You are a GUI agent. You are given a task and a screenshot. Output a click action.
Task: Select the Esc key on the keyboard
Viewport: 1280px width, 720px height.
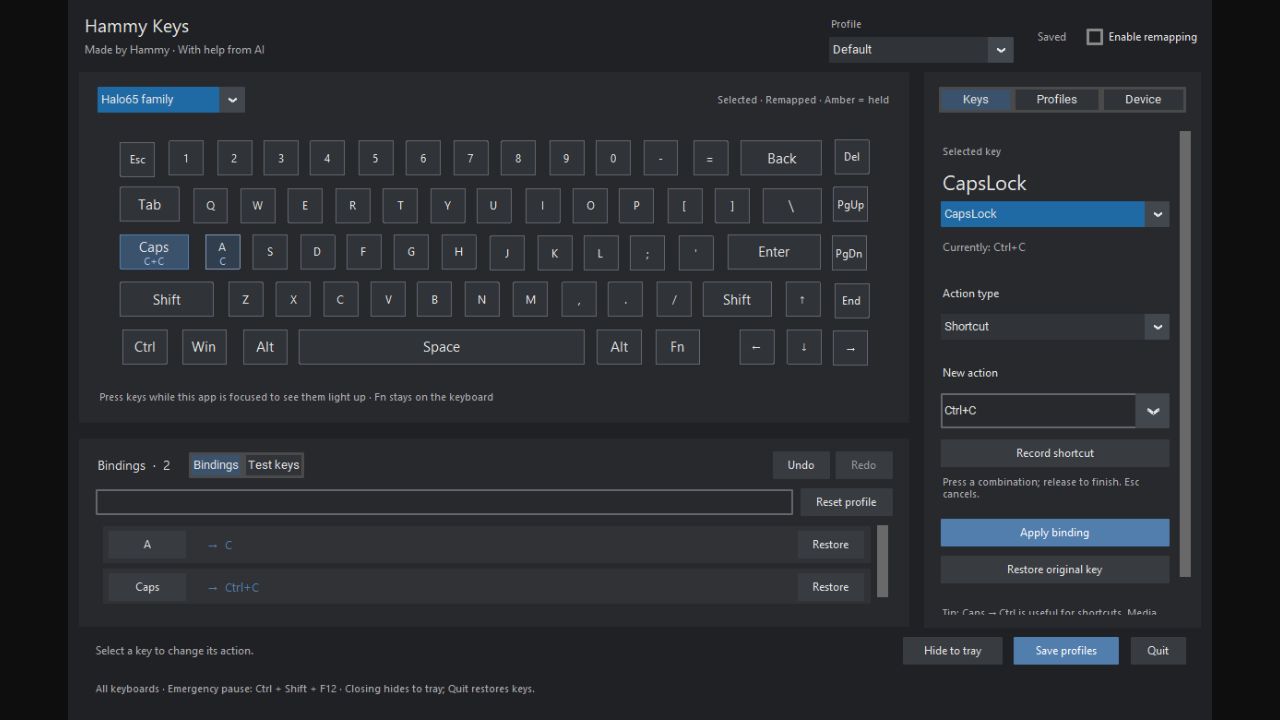coord(138,159)
